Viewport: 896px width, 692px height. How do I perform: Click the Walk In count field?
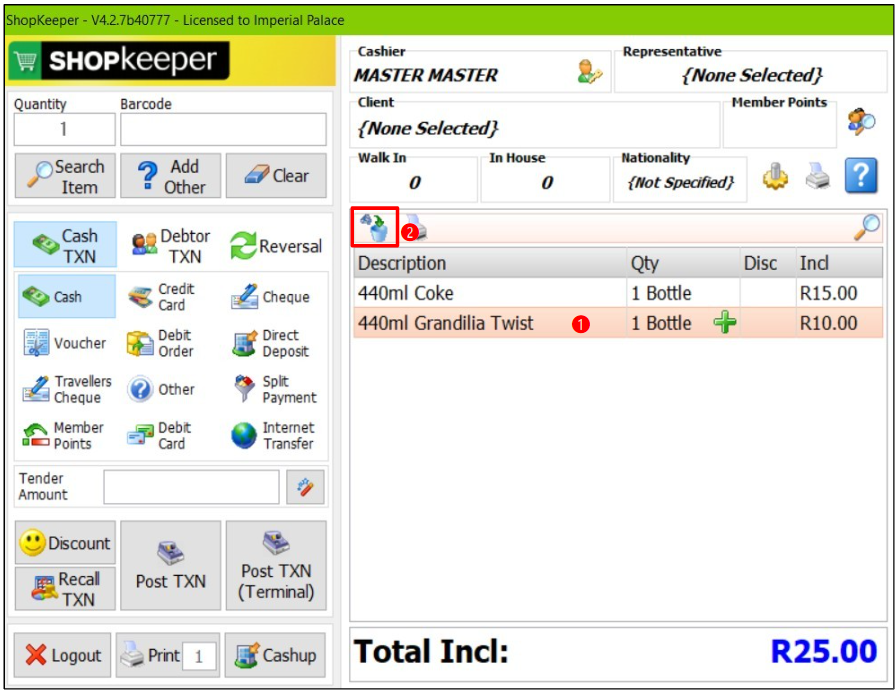(414, 182)
